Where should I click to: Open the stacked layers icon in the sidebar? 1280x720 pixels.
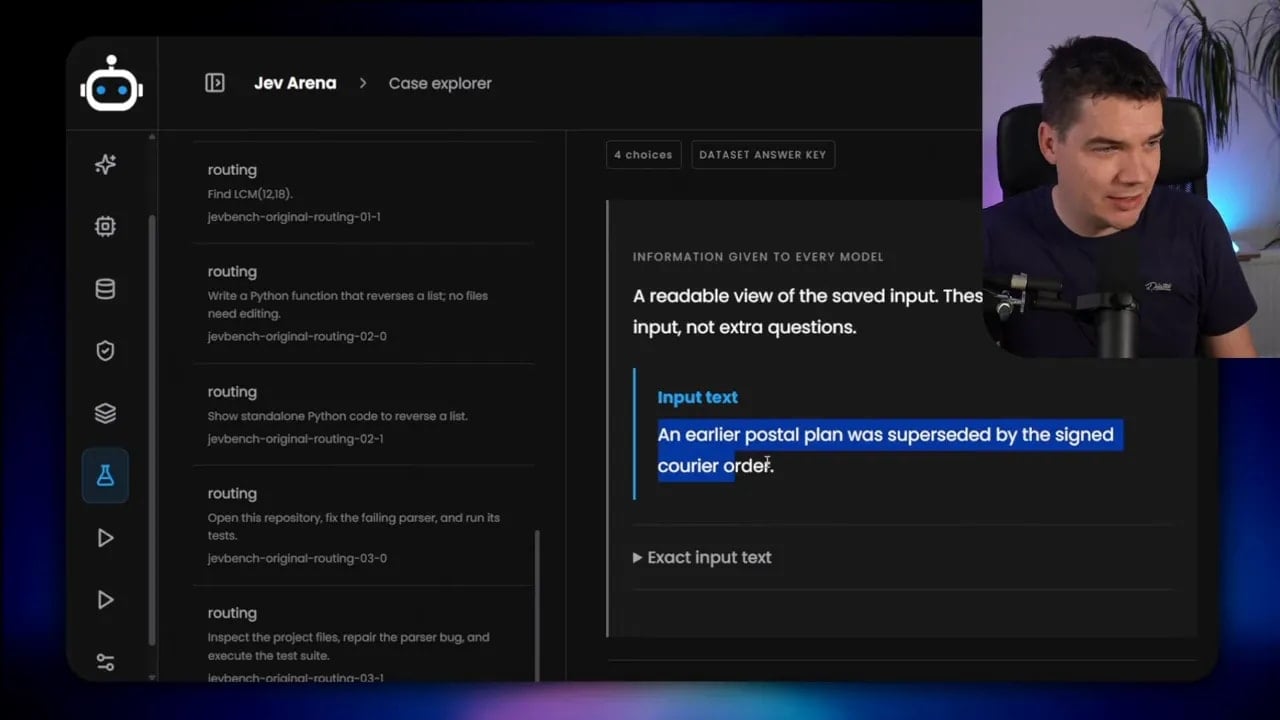tap(105, 413)
